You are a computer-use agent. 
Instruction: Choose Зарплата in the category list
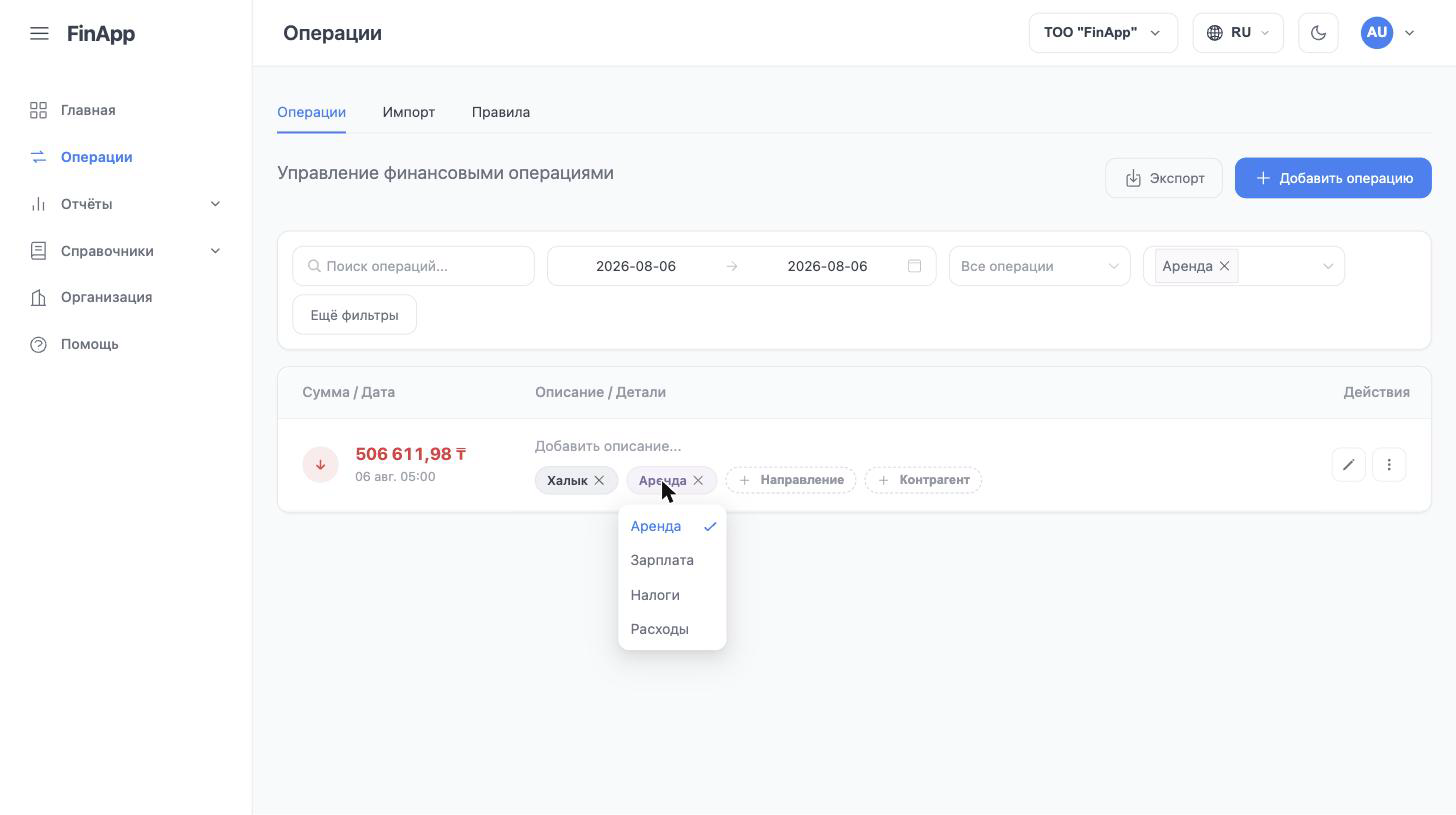(x=672, y=560)
